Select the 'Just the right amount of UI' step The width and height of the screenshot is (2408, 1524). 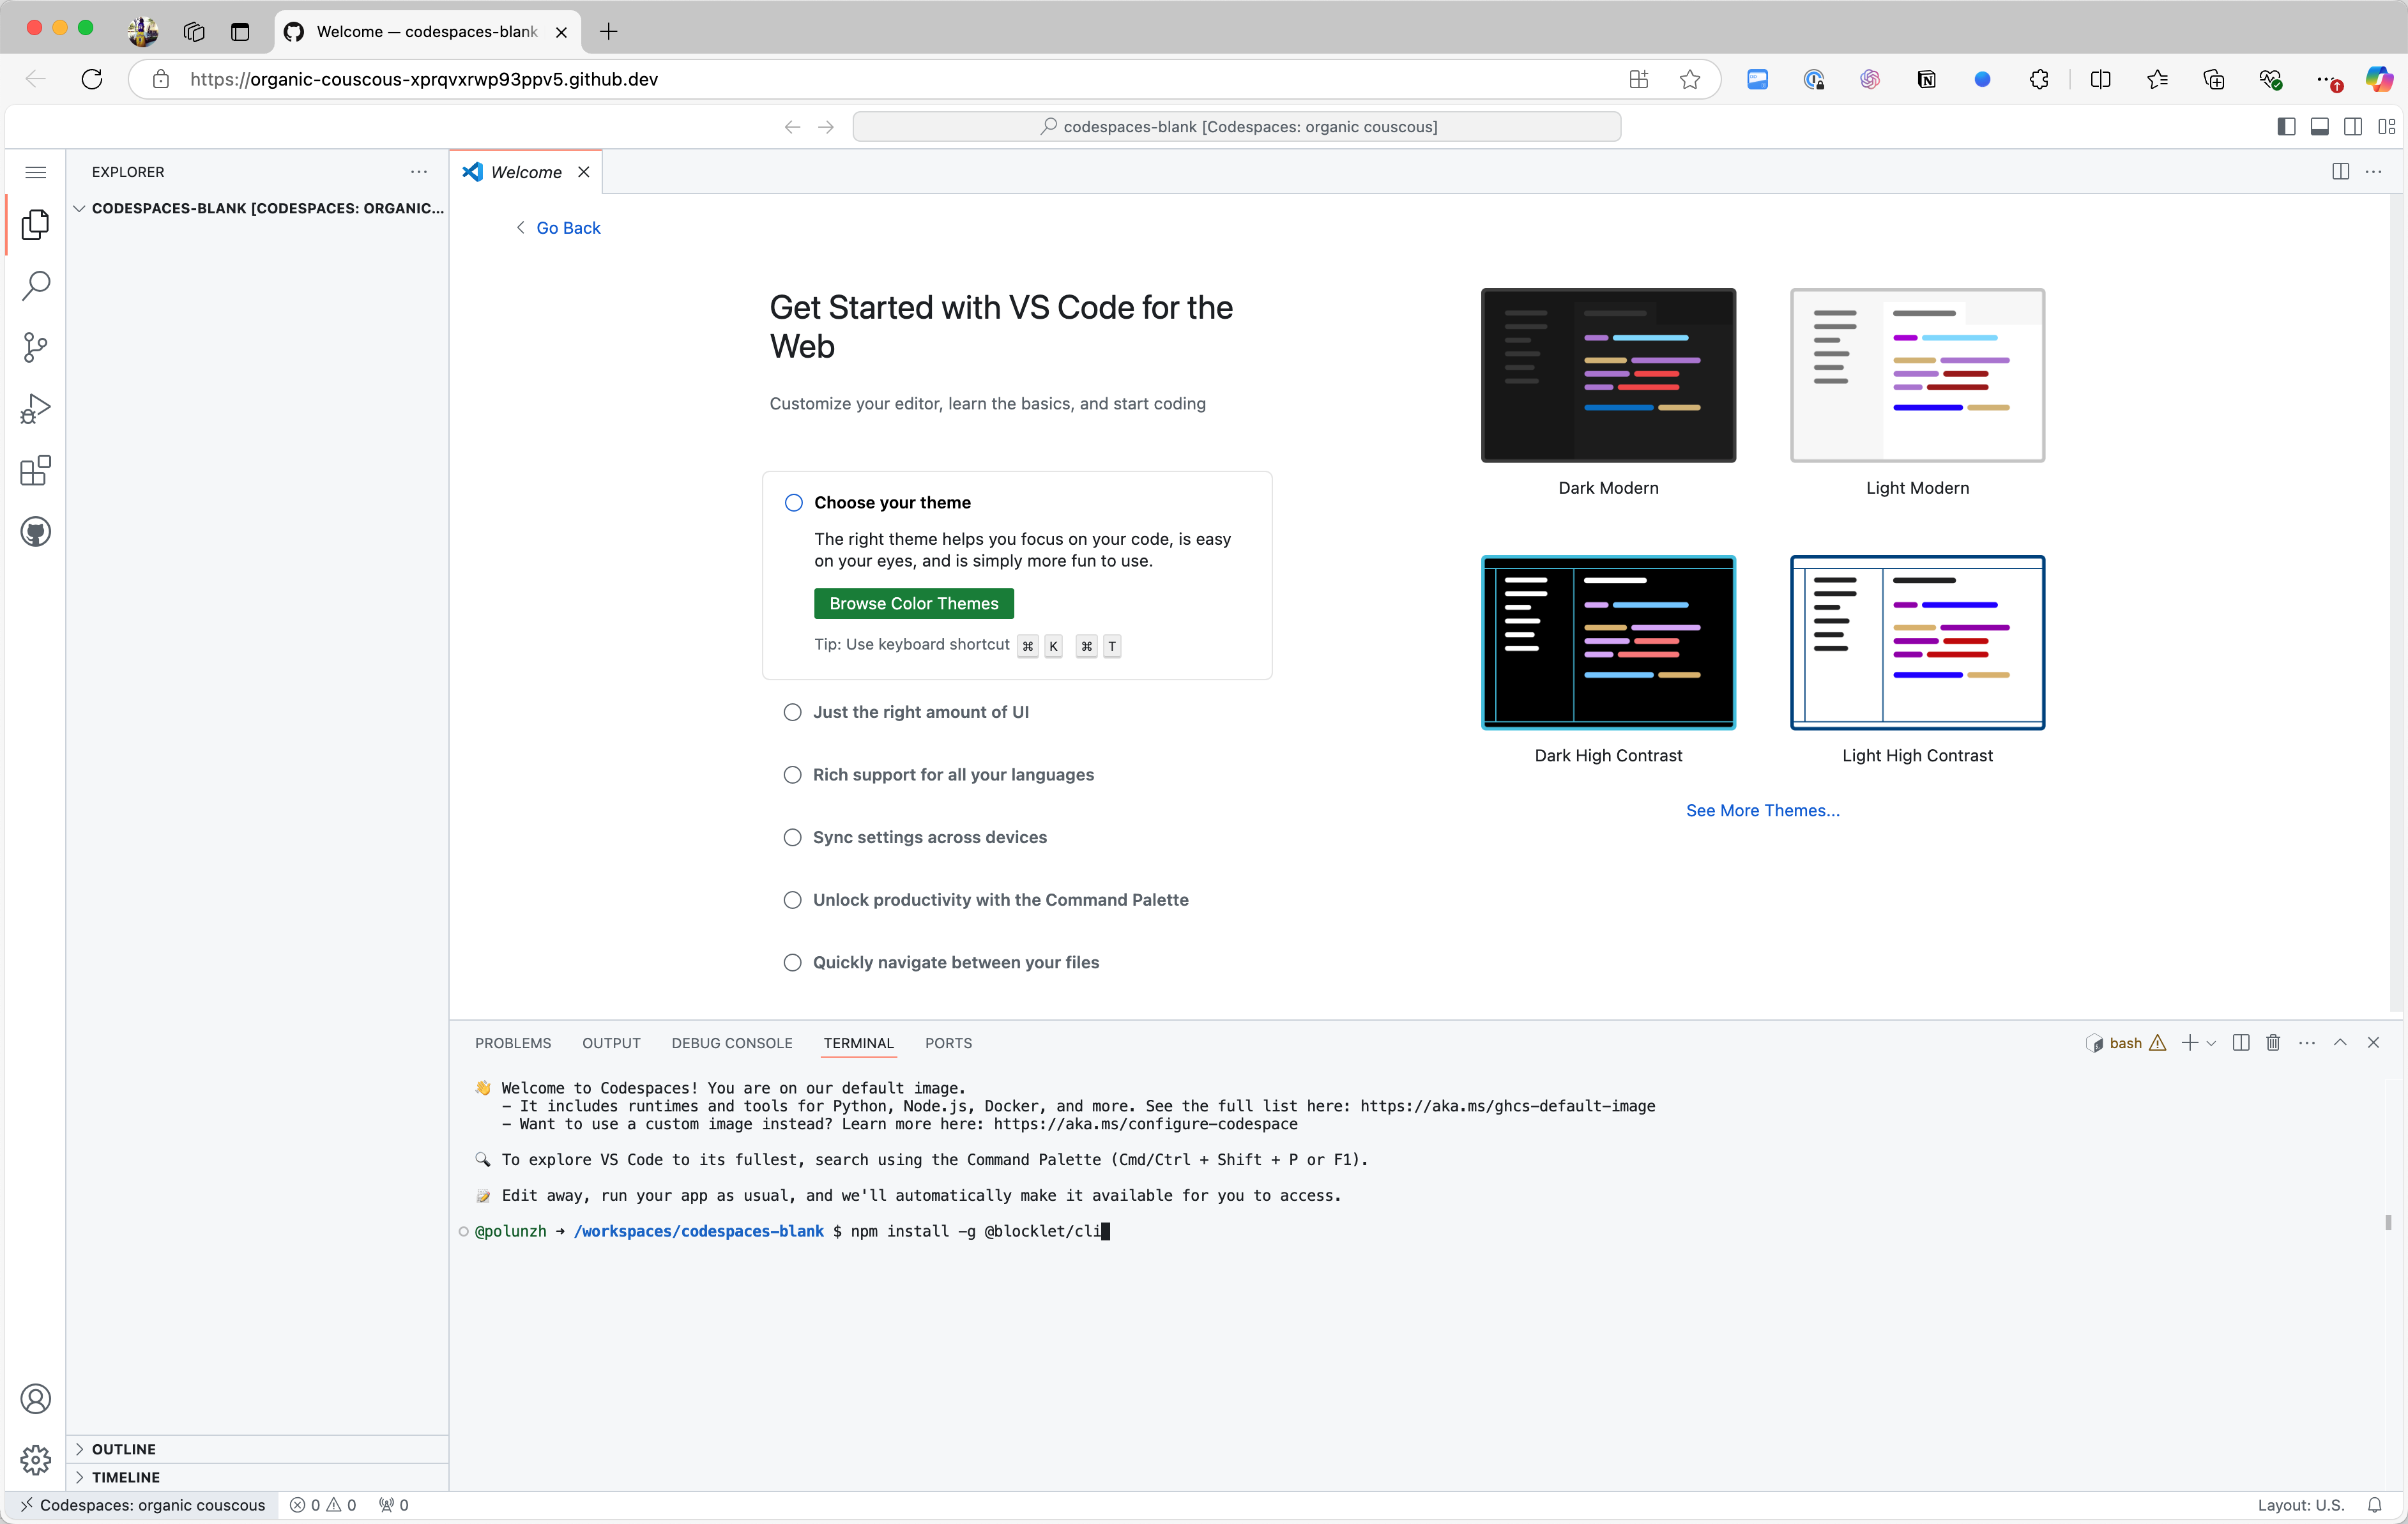pyautogui.click(x=920, y=712)
